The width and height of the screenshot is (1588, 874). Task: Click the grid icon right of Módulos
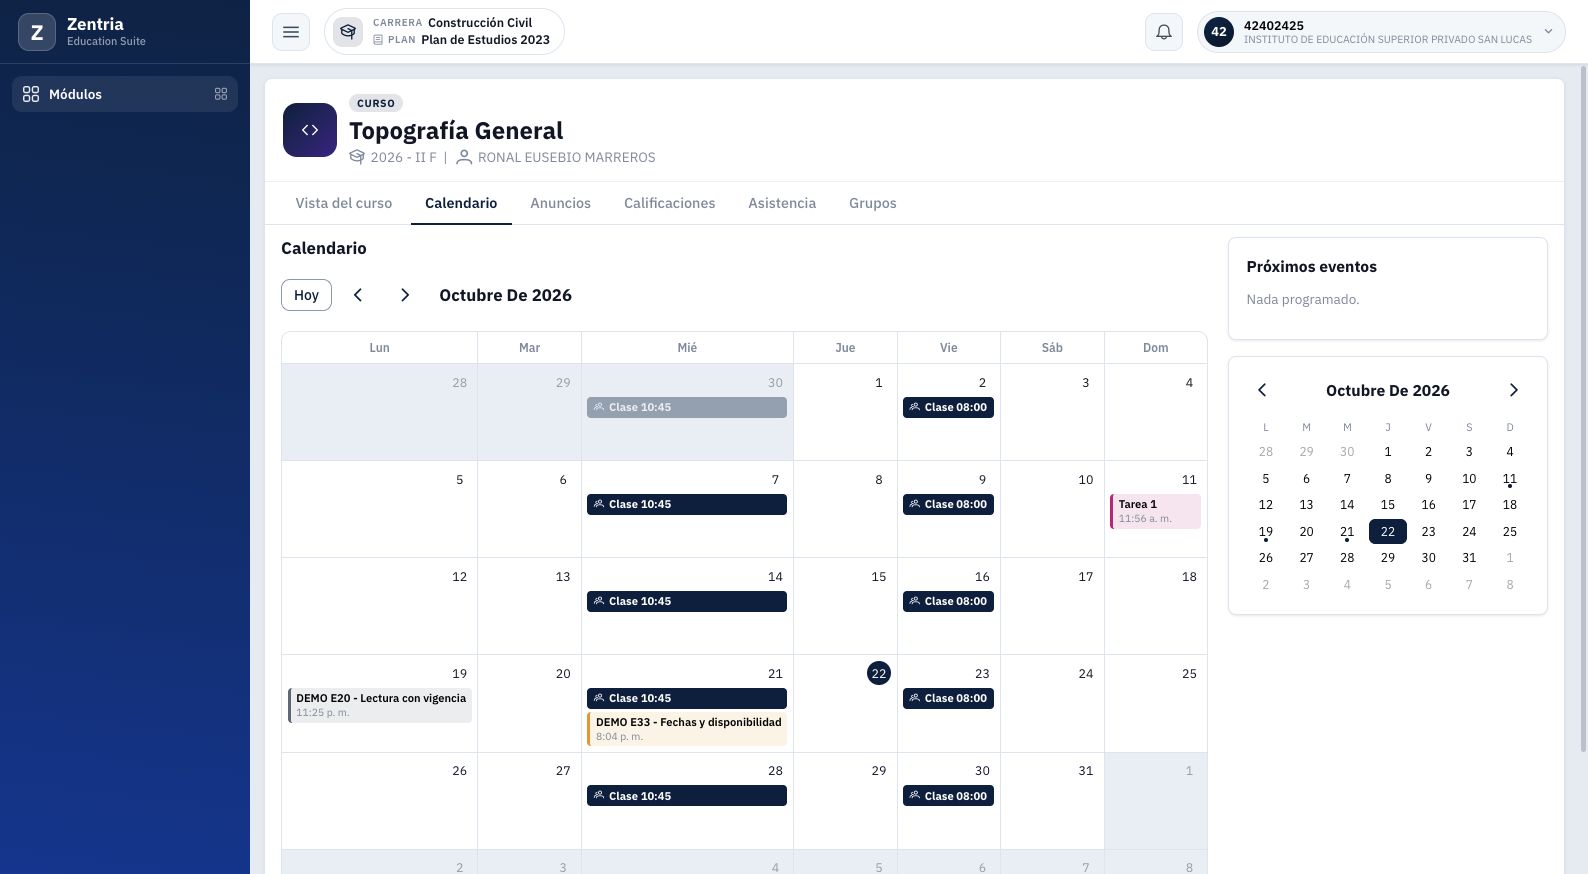point(221,94)
